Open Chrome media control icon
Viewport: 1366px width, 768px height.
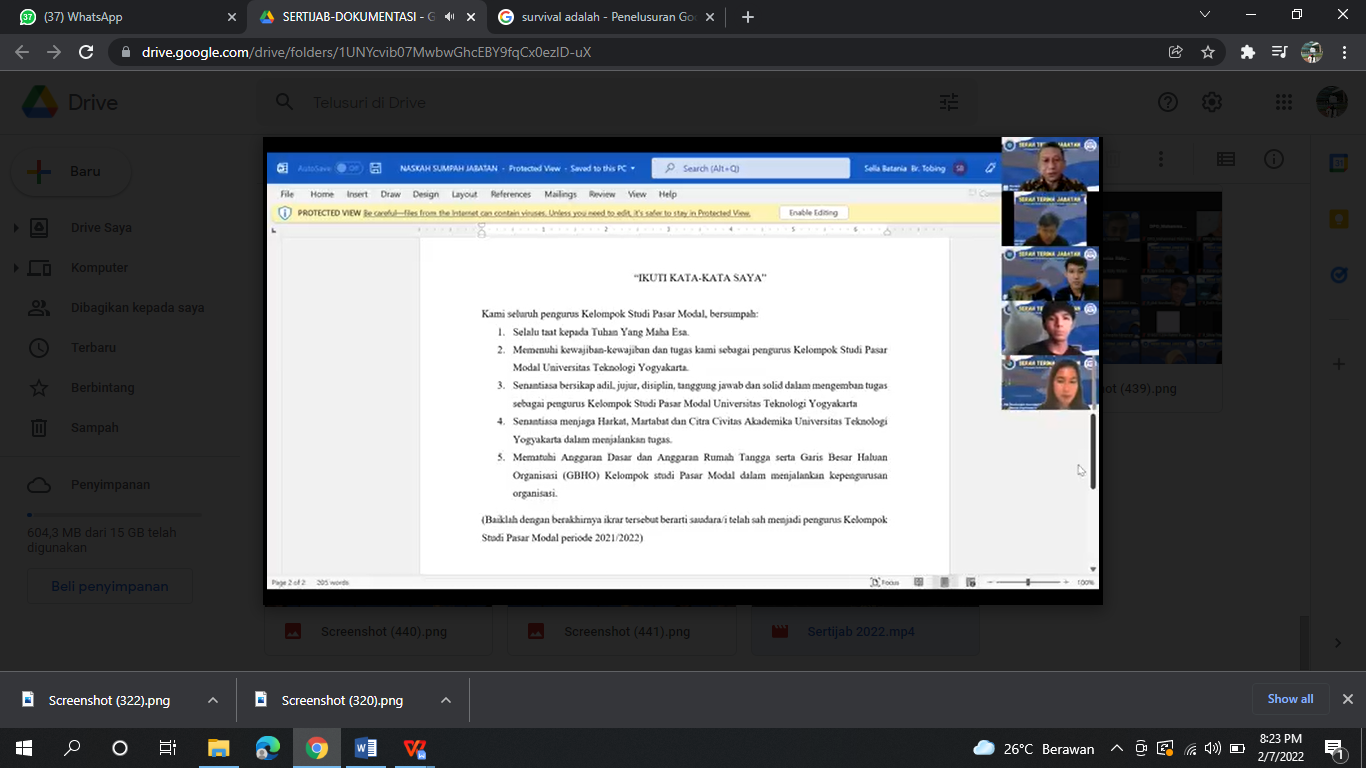click(x=1279, y=52)
